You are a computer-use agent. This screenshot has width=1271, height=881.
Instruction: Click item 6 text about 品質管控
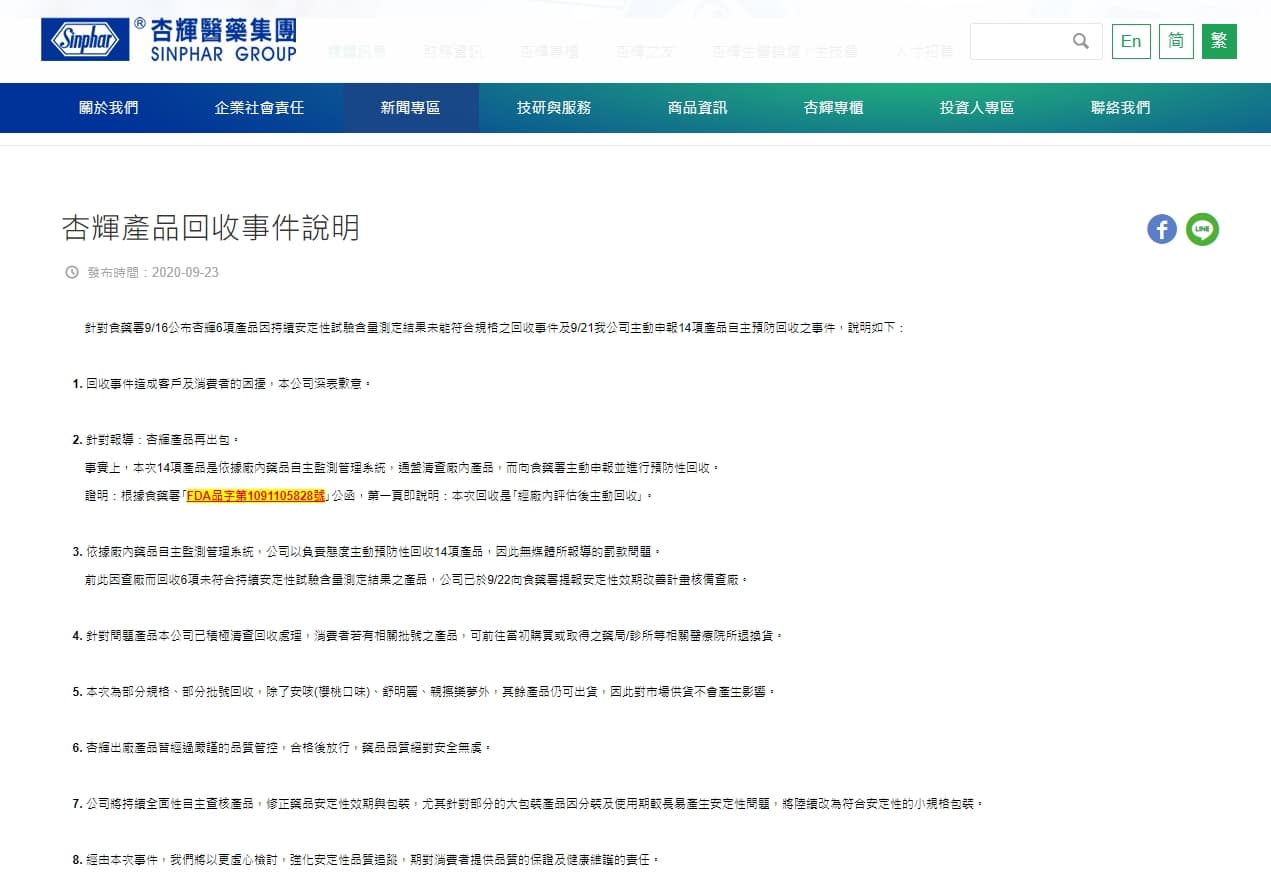289,748
